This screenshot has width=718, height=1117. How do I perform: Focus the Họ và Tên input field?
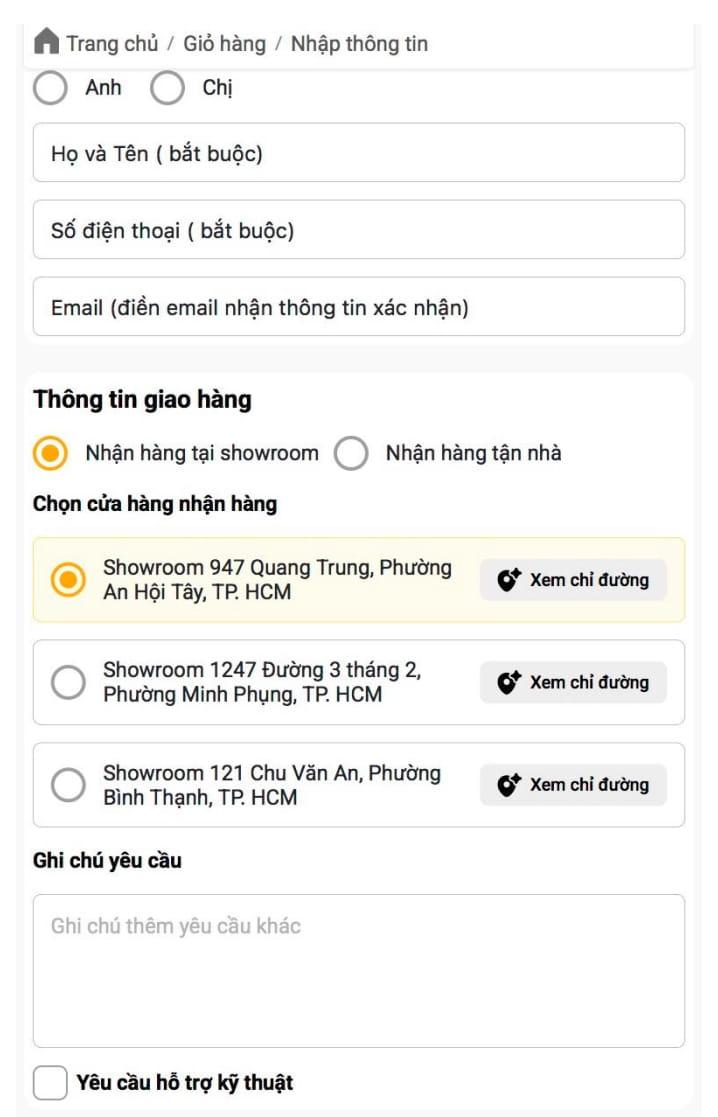tap(358, 153)
